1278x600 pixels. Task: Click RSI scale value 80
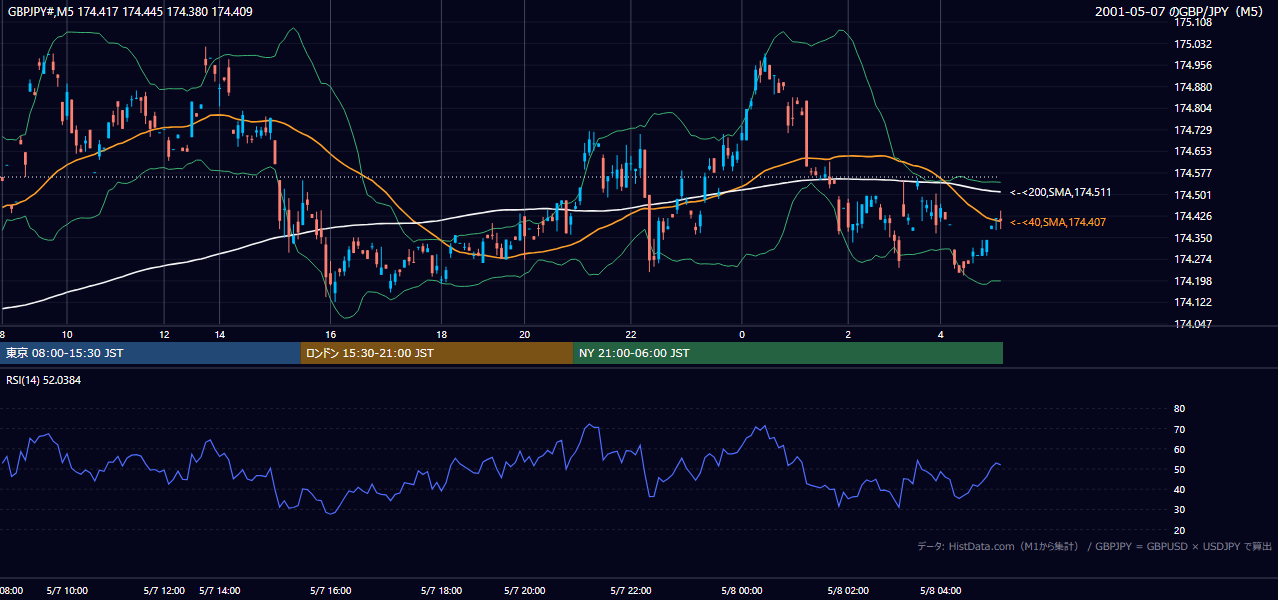pos(1179,409)
